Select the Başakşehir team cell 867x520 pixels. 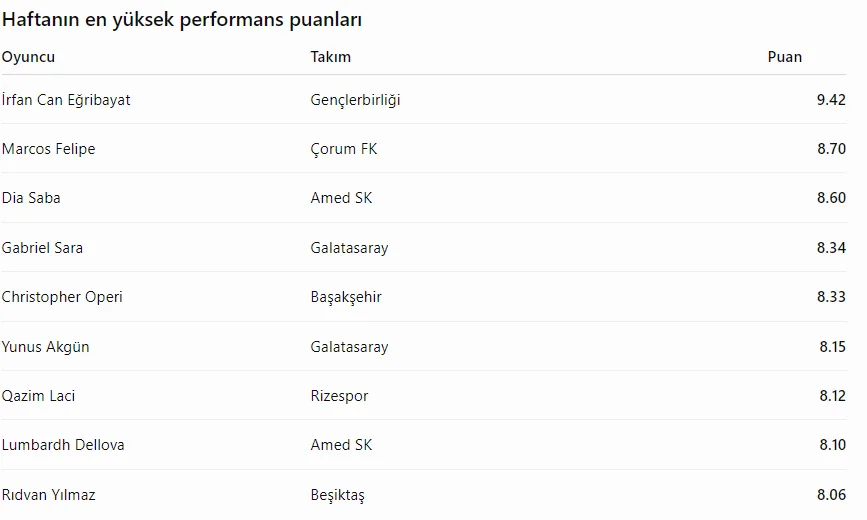point(346,297)
